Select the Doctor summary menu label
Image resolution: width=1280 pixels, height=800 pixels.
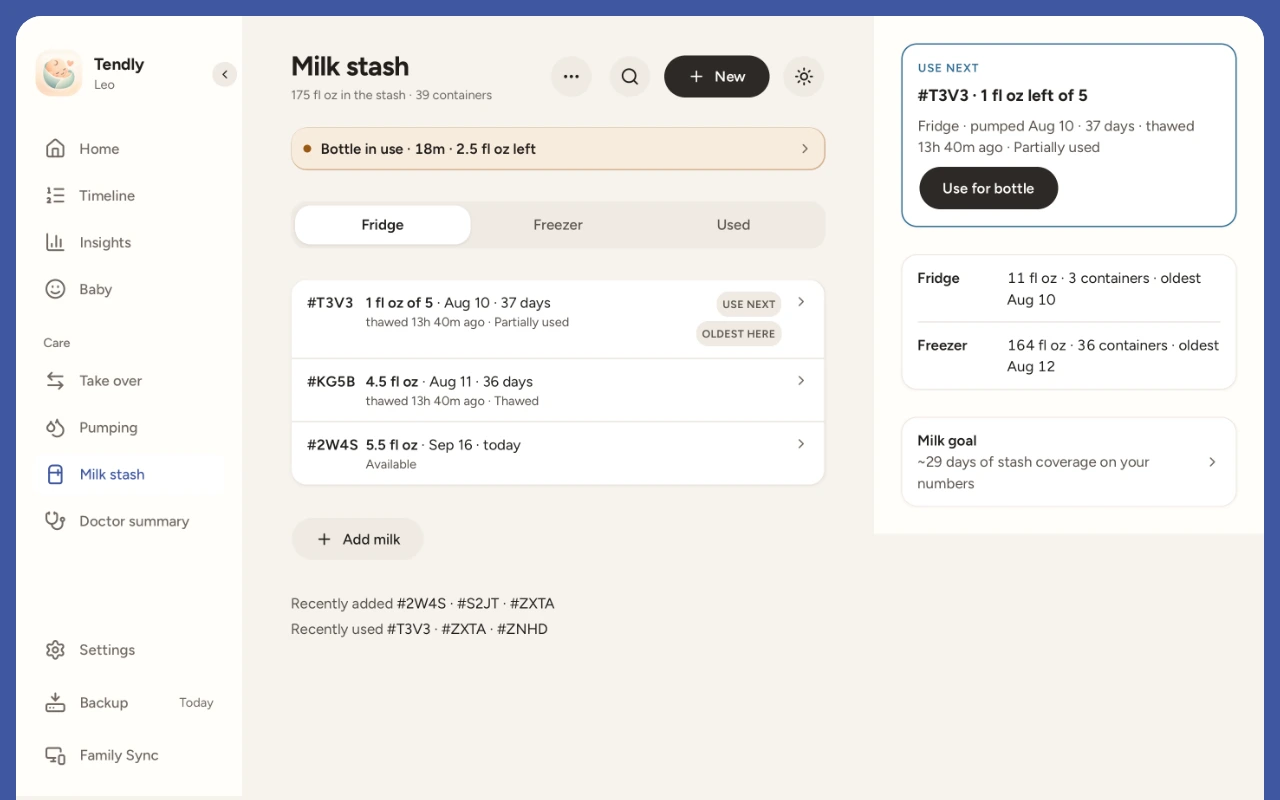134,522
